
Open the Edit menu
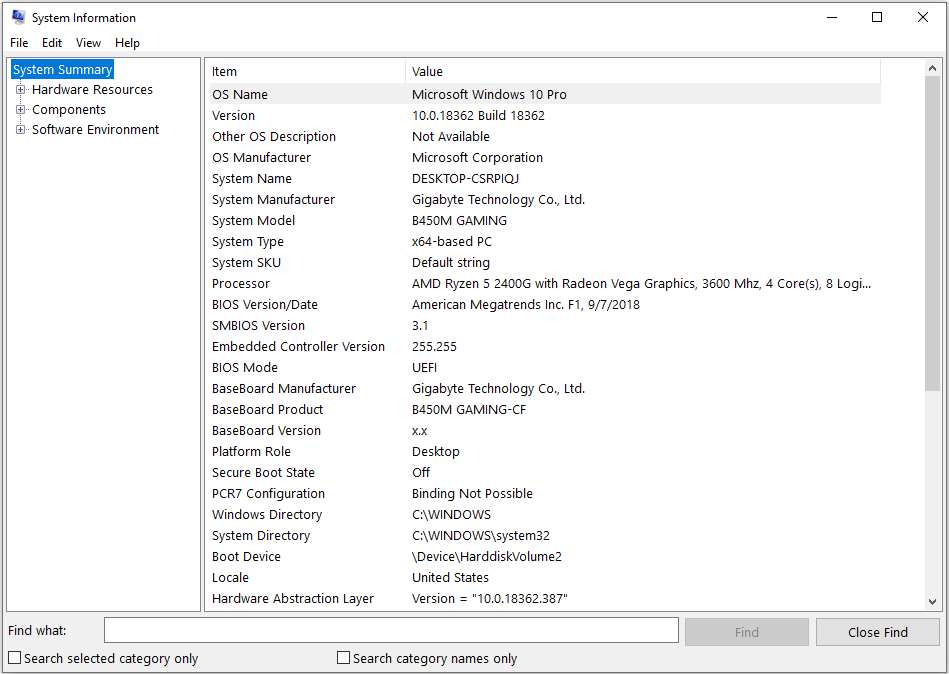click(52, 43)
